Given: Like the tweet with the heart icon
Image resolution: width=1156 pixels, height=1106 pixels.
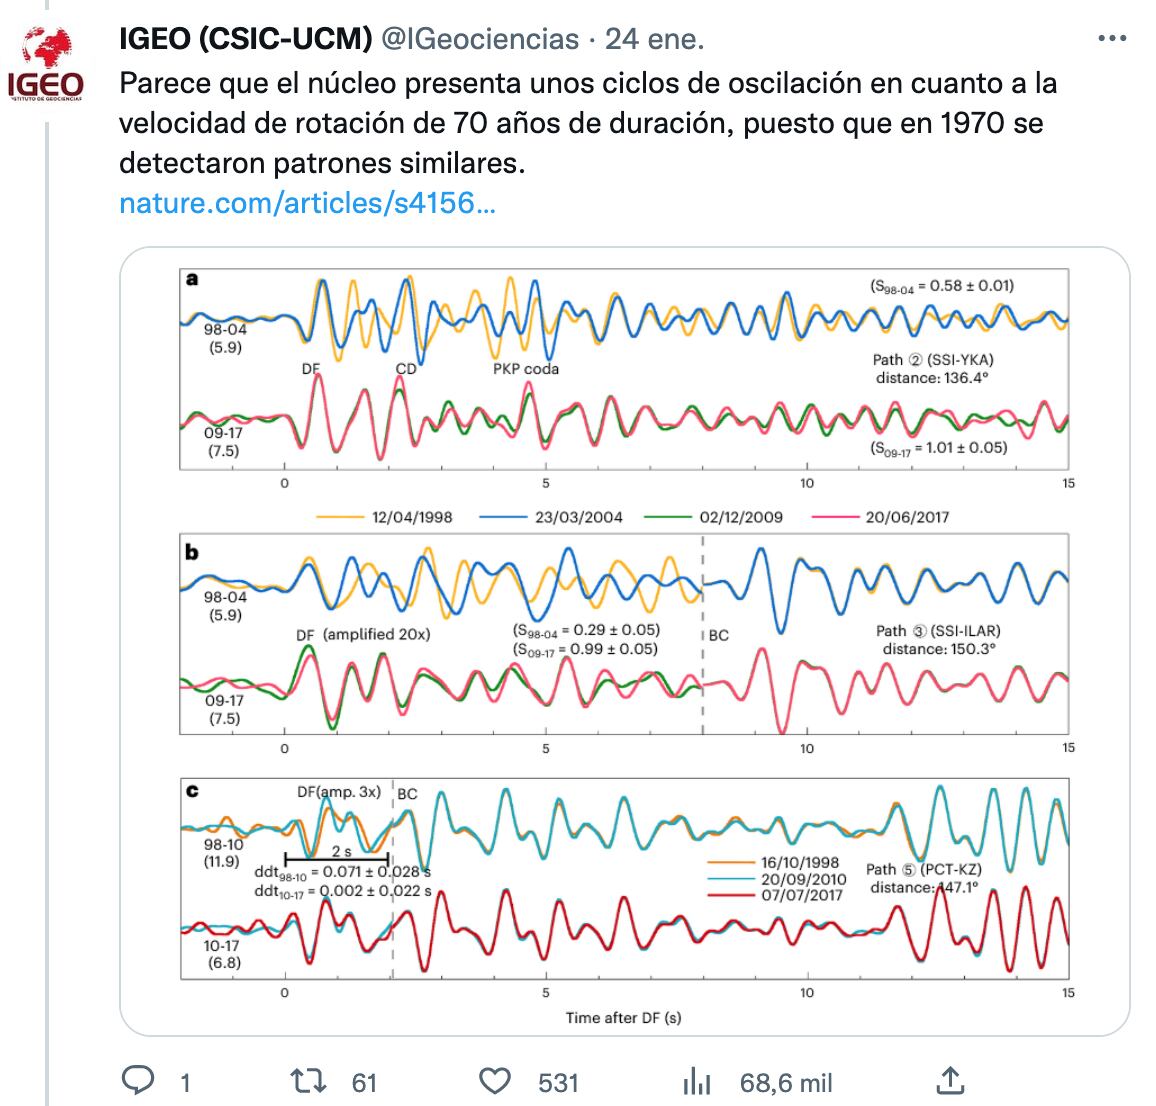Looking at the screenshot, I should [494, 1081].
